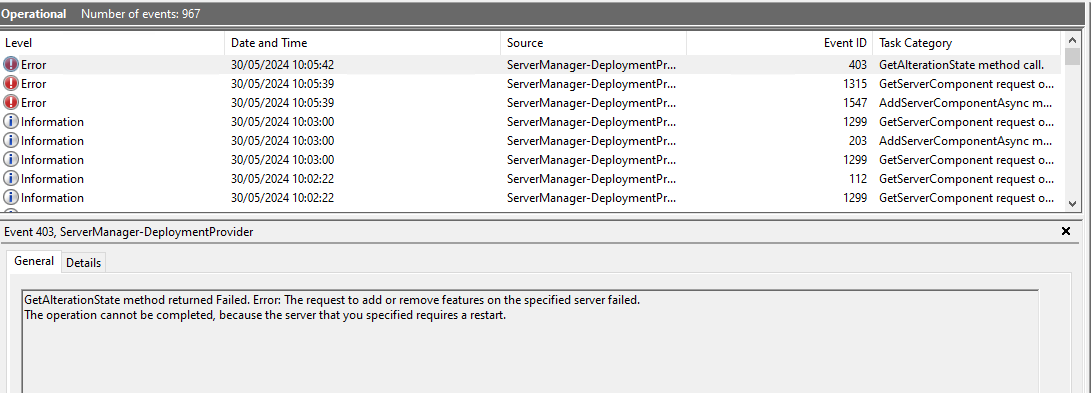Open the General tab
Image resolution: width=1091 pixels, height=393 pixels.
click(x=33, y=261)
